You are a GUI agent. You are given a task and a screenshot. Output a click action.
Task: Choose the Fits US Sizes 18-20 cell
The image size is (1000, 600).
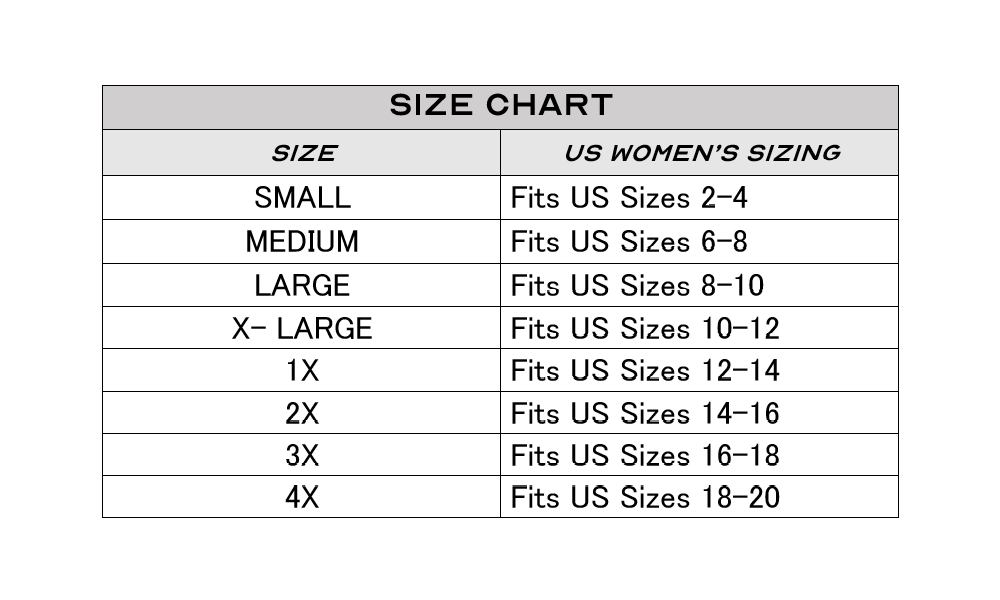700,497
